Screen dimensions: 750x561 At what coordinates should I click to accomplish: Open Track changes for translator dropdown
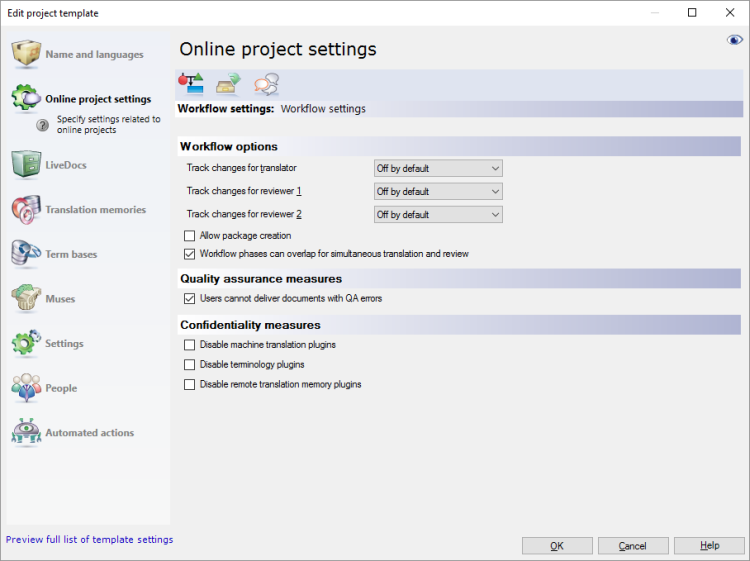(438, 168)
